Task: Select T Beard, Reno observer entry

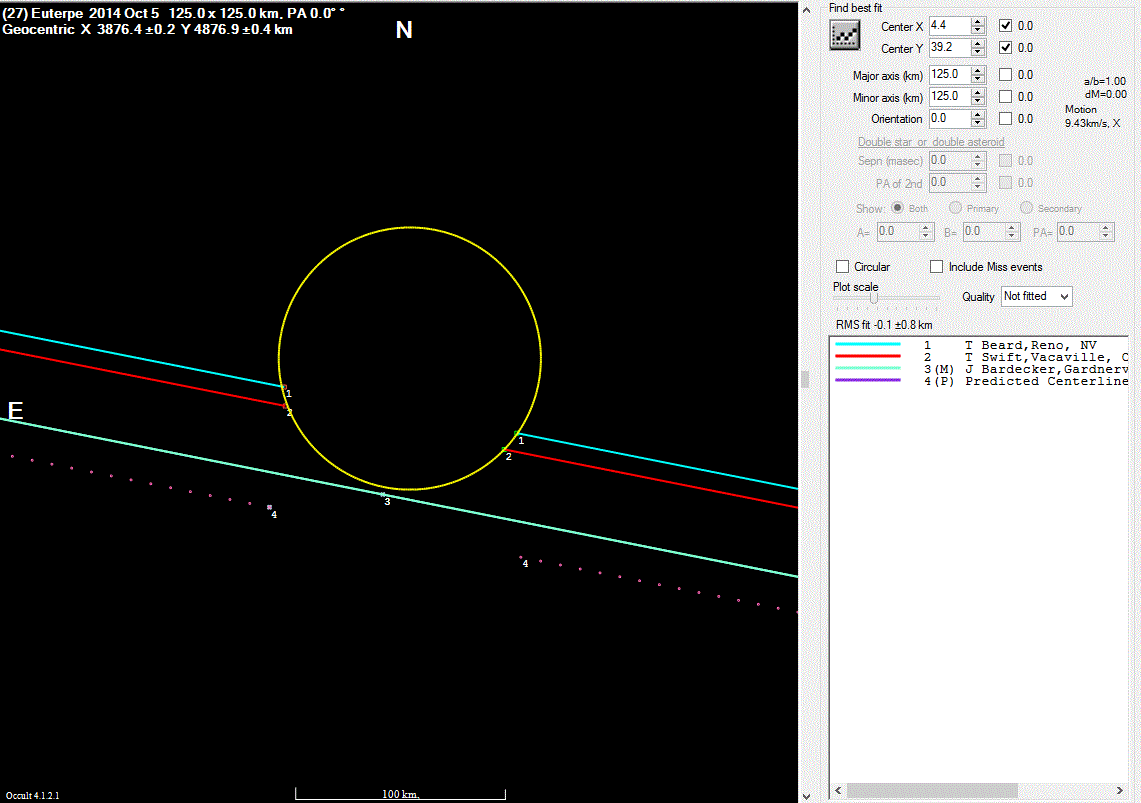Action: [x=1030, y=345]
